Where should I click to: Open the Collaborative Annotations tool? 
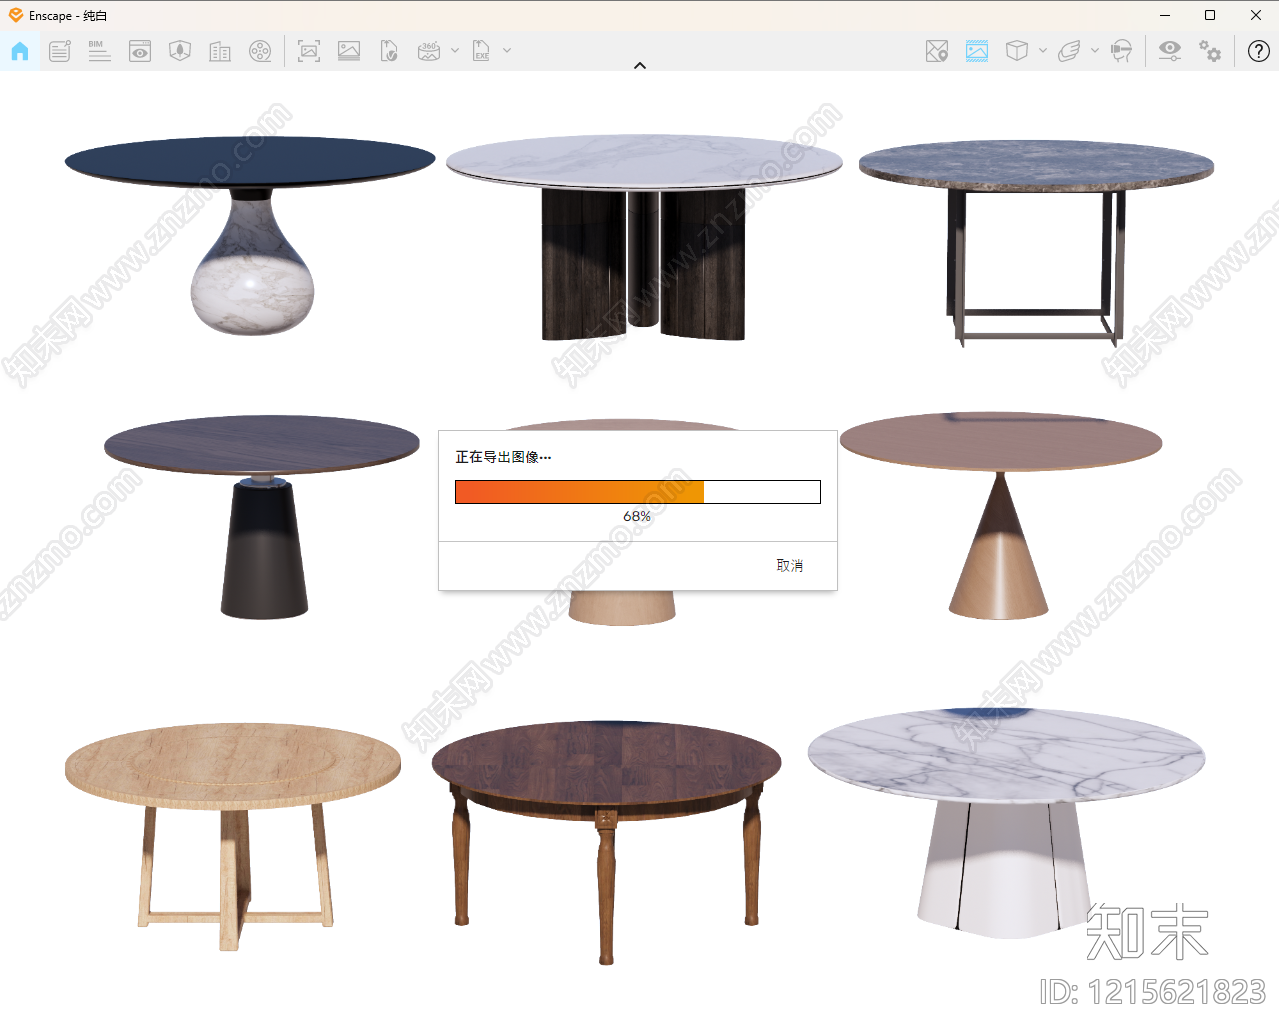60,51
